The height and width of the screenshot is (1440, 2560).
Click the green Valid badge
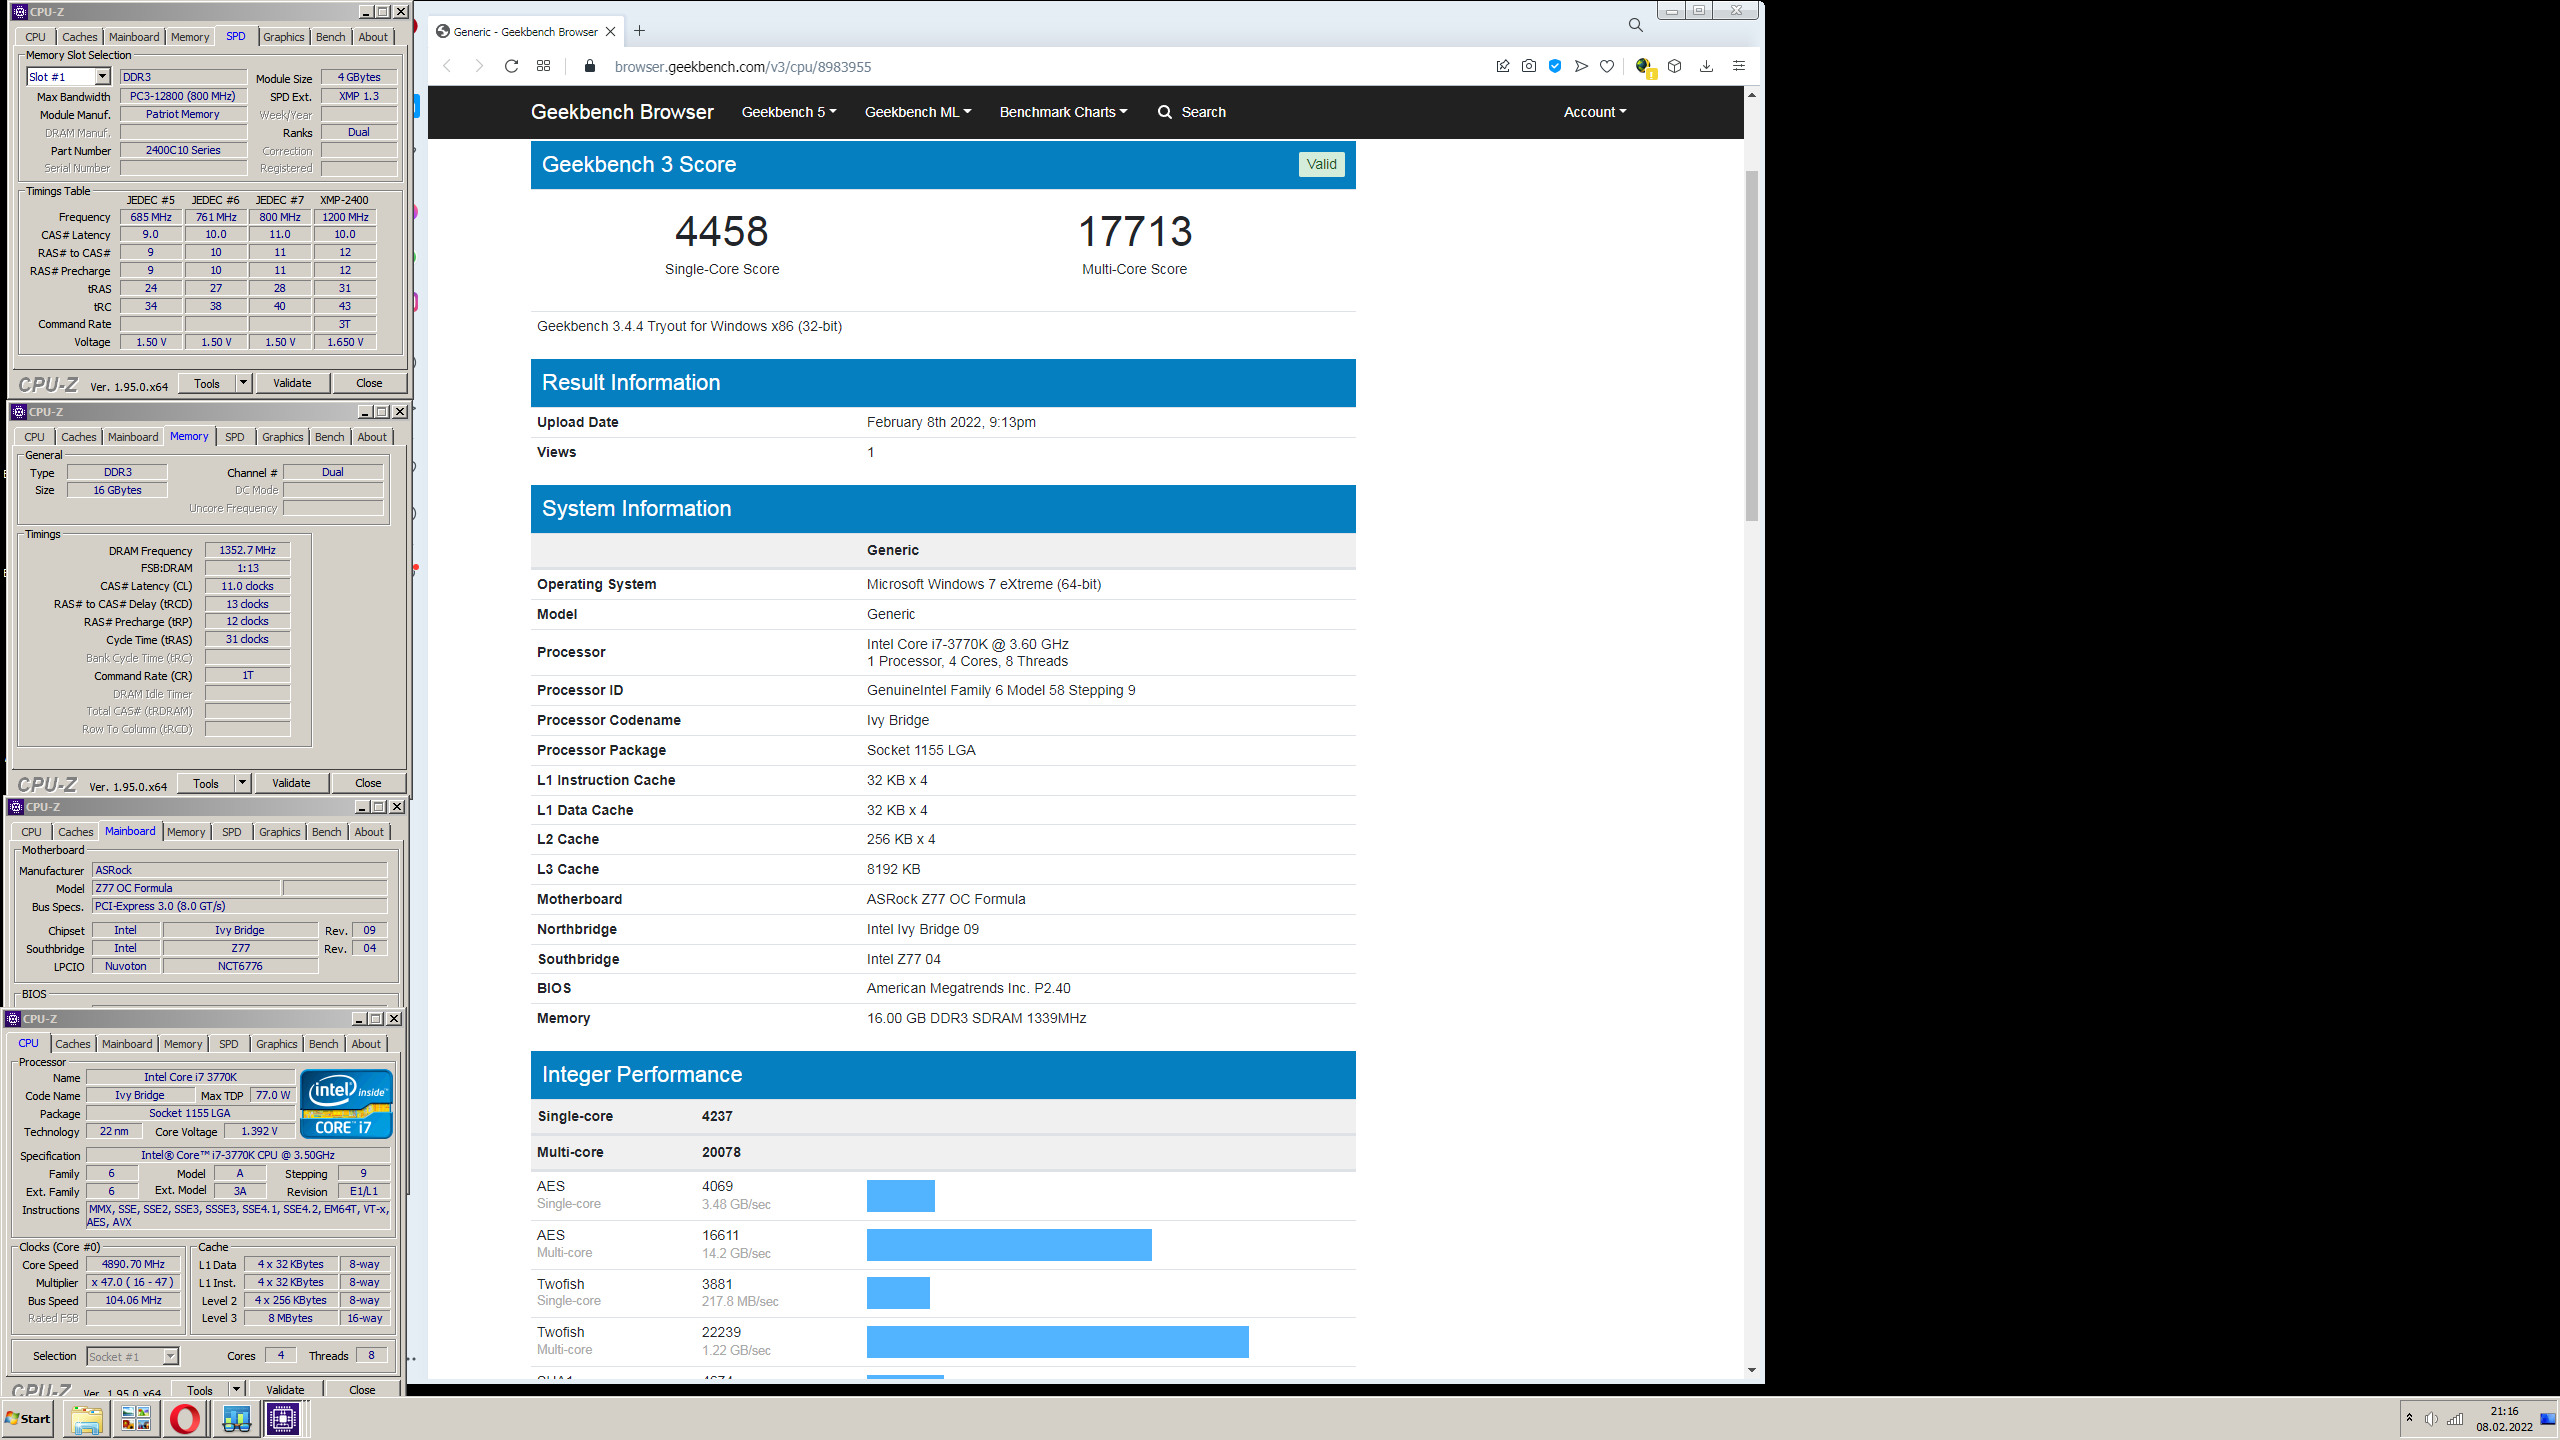(x=1321, y=164)
